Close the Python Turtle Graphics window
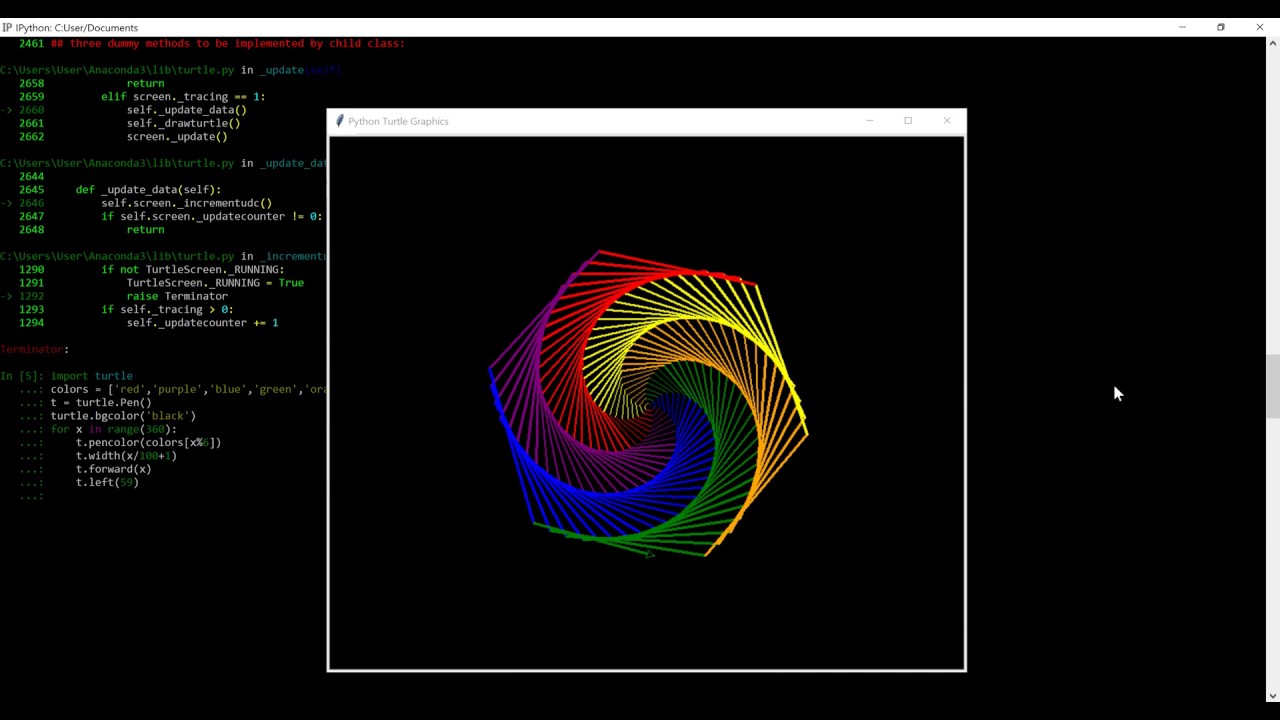Viewport: 1280px width, 720px height. click(947, 121)
